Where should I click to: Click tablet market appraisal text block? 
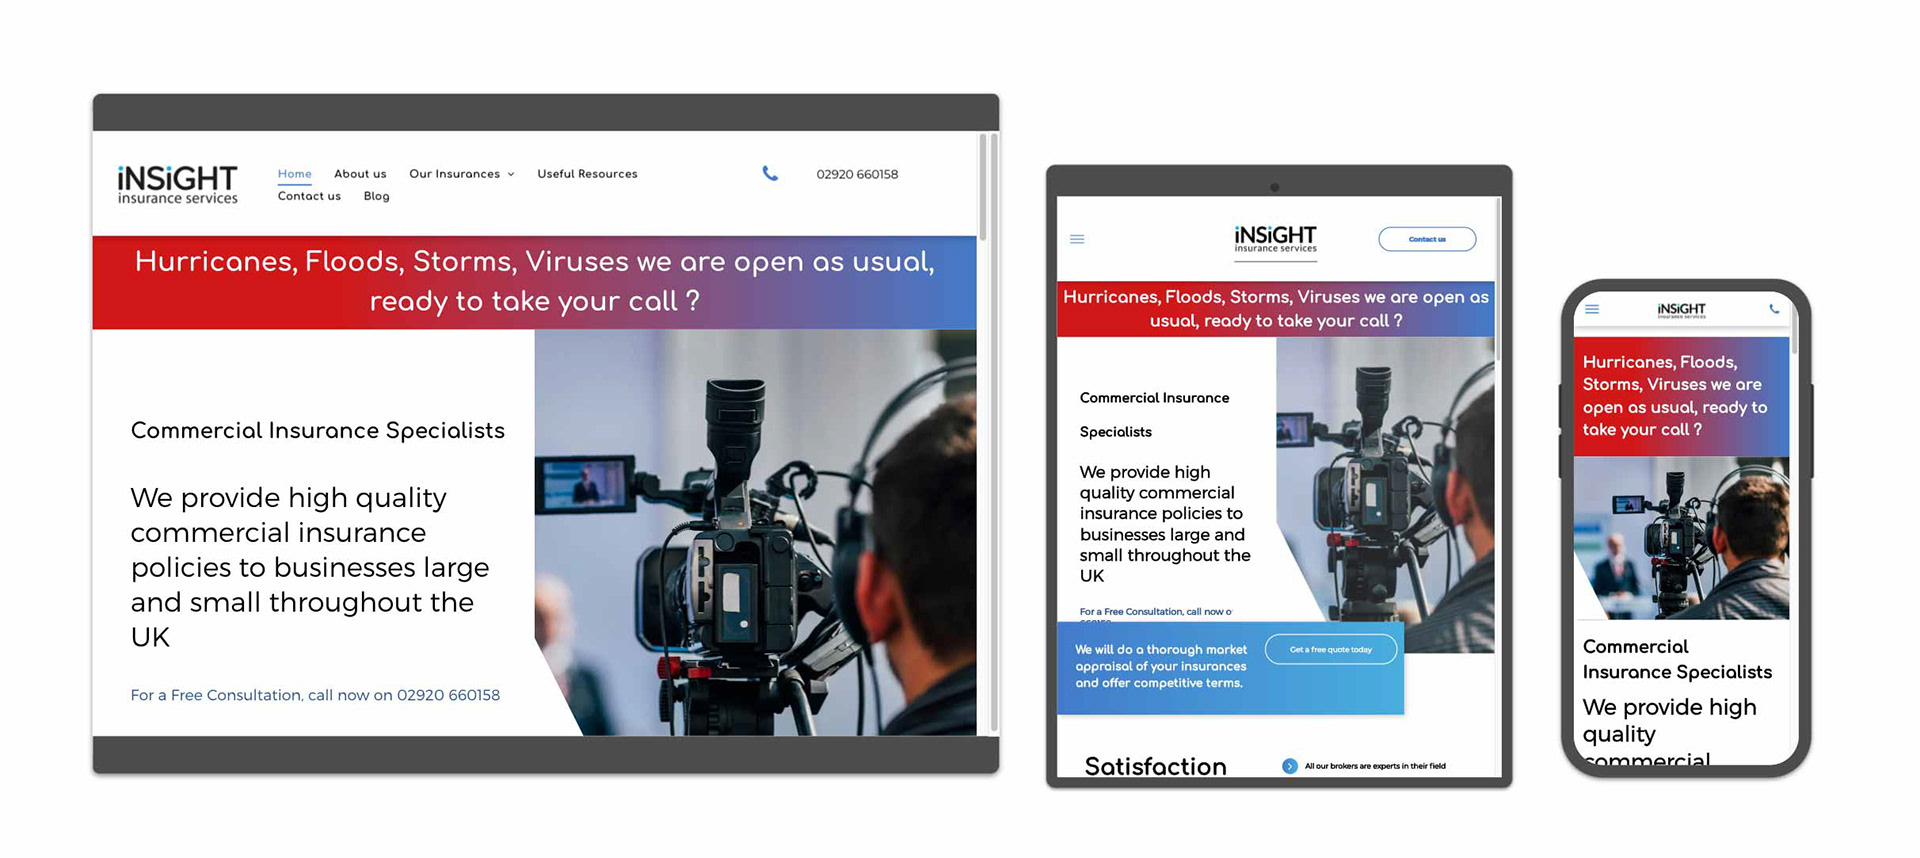tap(1161, 666)
